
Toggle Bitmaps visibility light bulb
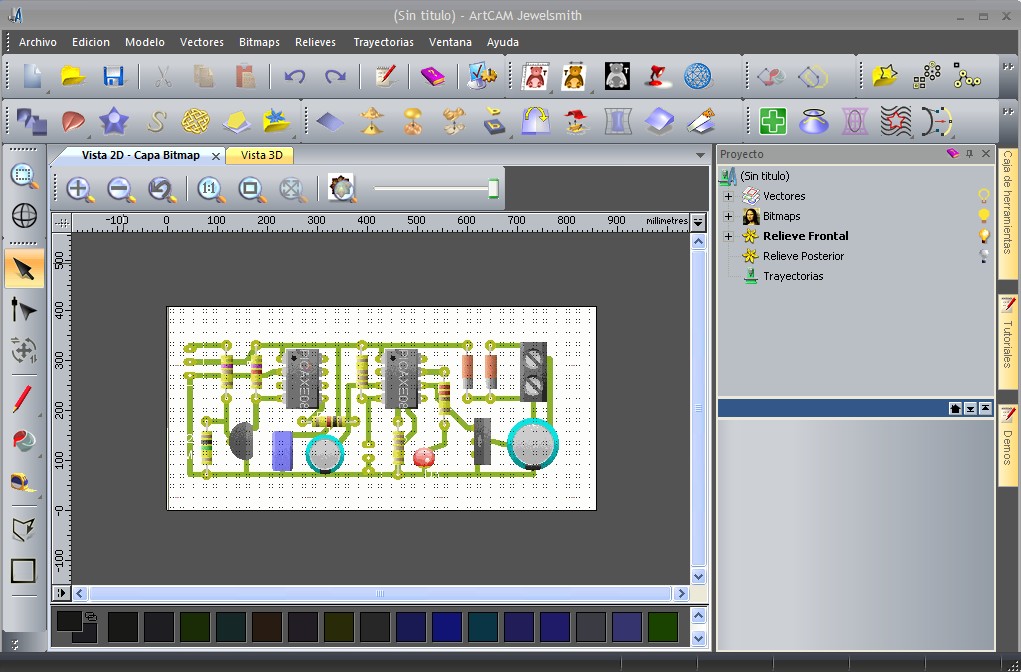984,216
